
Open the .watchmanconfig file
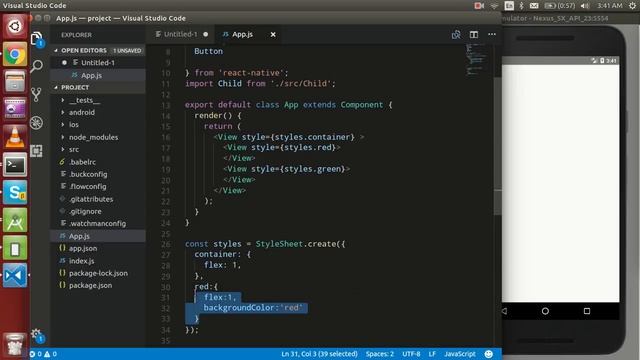97,224
